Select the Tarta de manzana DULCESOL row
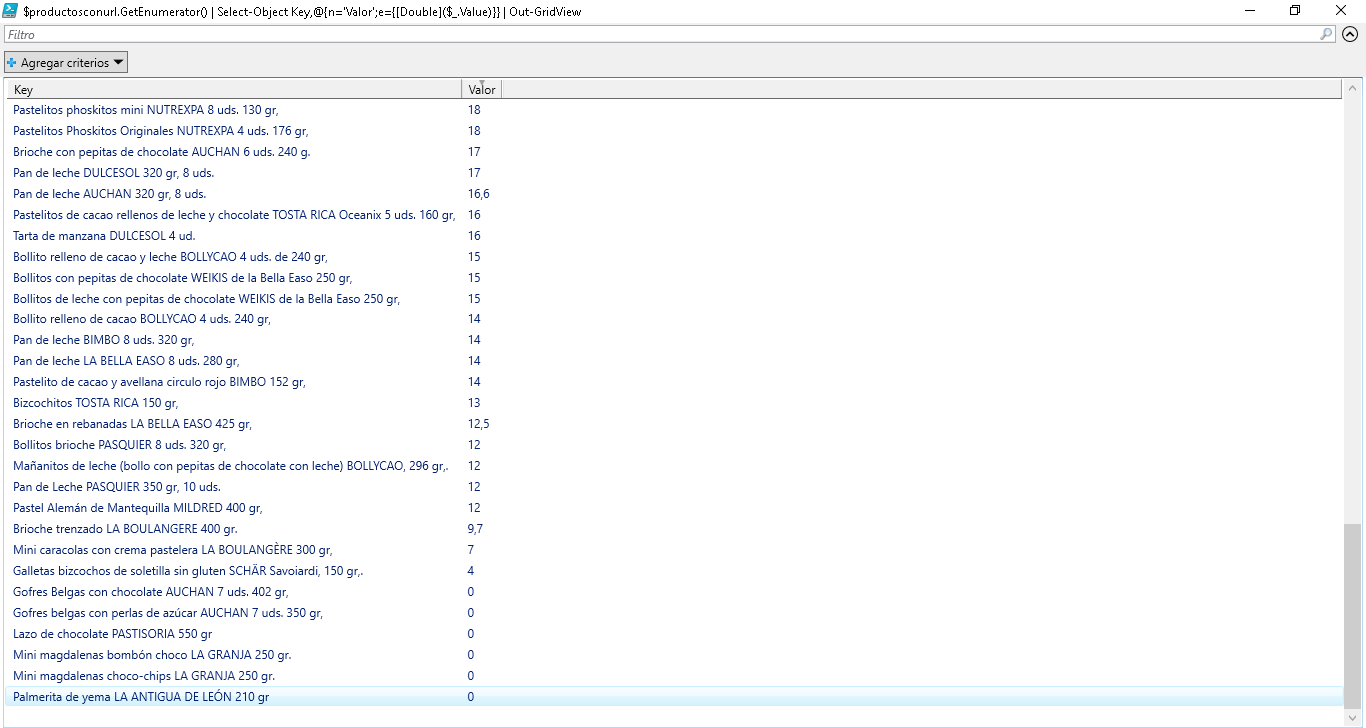The image size is (1366, 728). [x=104, y=236]
